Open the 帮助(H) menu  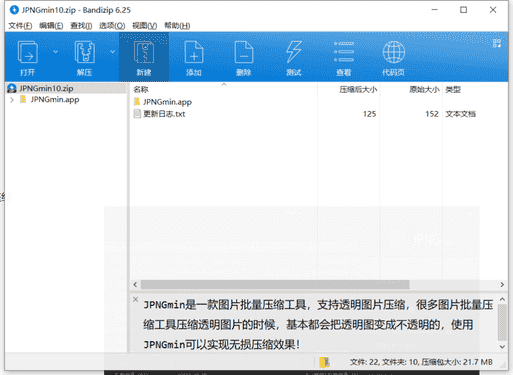tap(177, 26)
